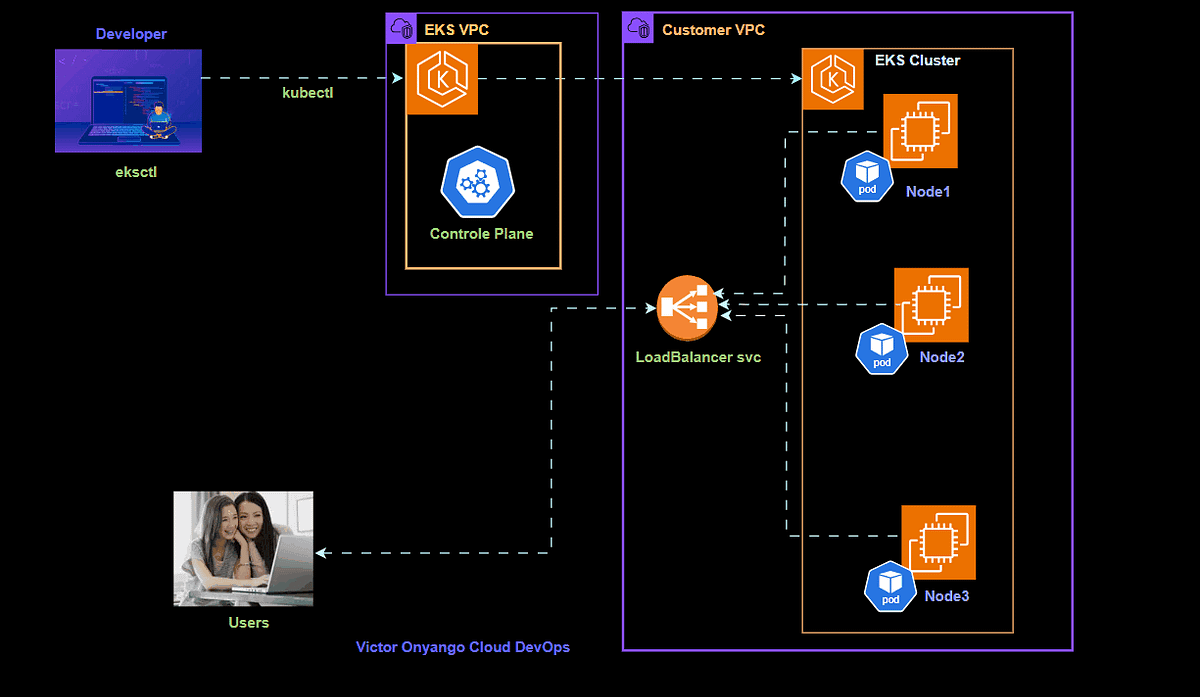The width and height of the screenshot is (1200, 697).
Task: Click the developer laptop illustration
Action: (128, 101)
